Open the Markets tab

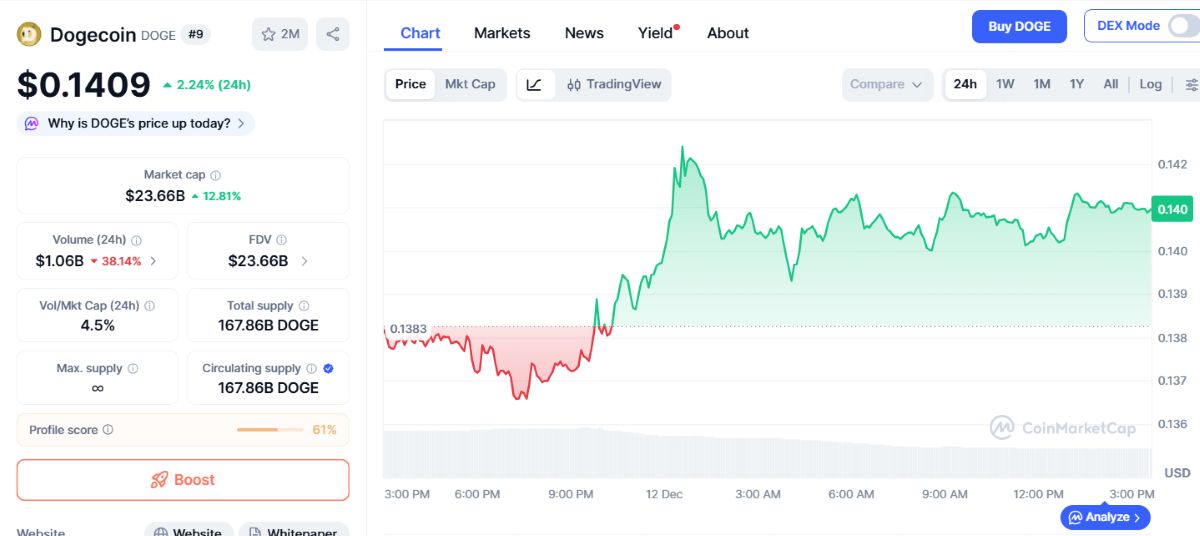(x=502, y=33)
